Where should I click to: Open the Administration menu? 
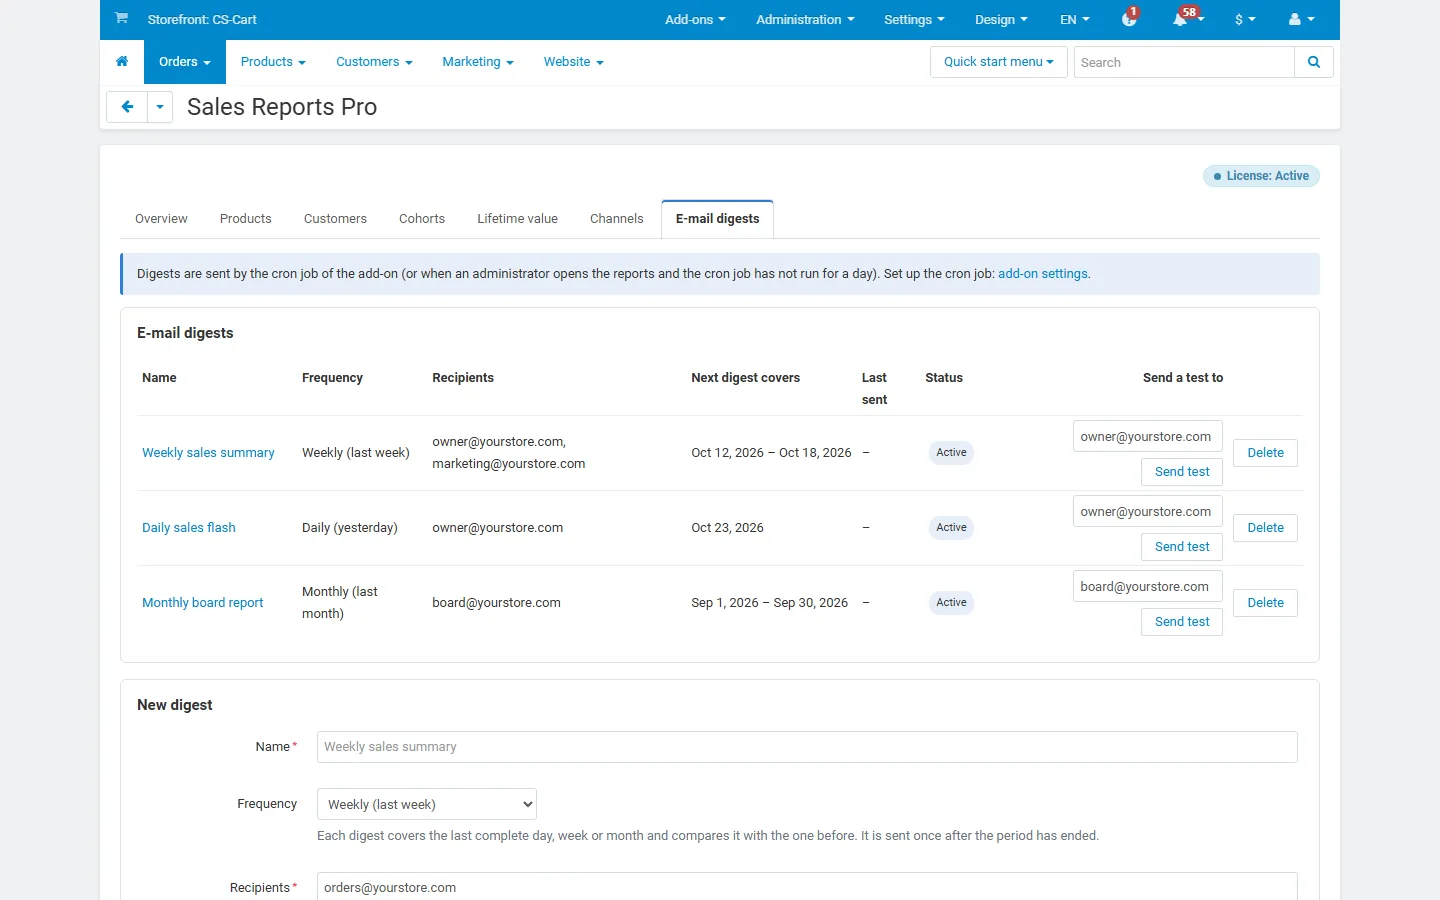[x=805, y=19]
